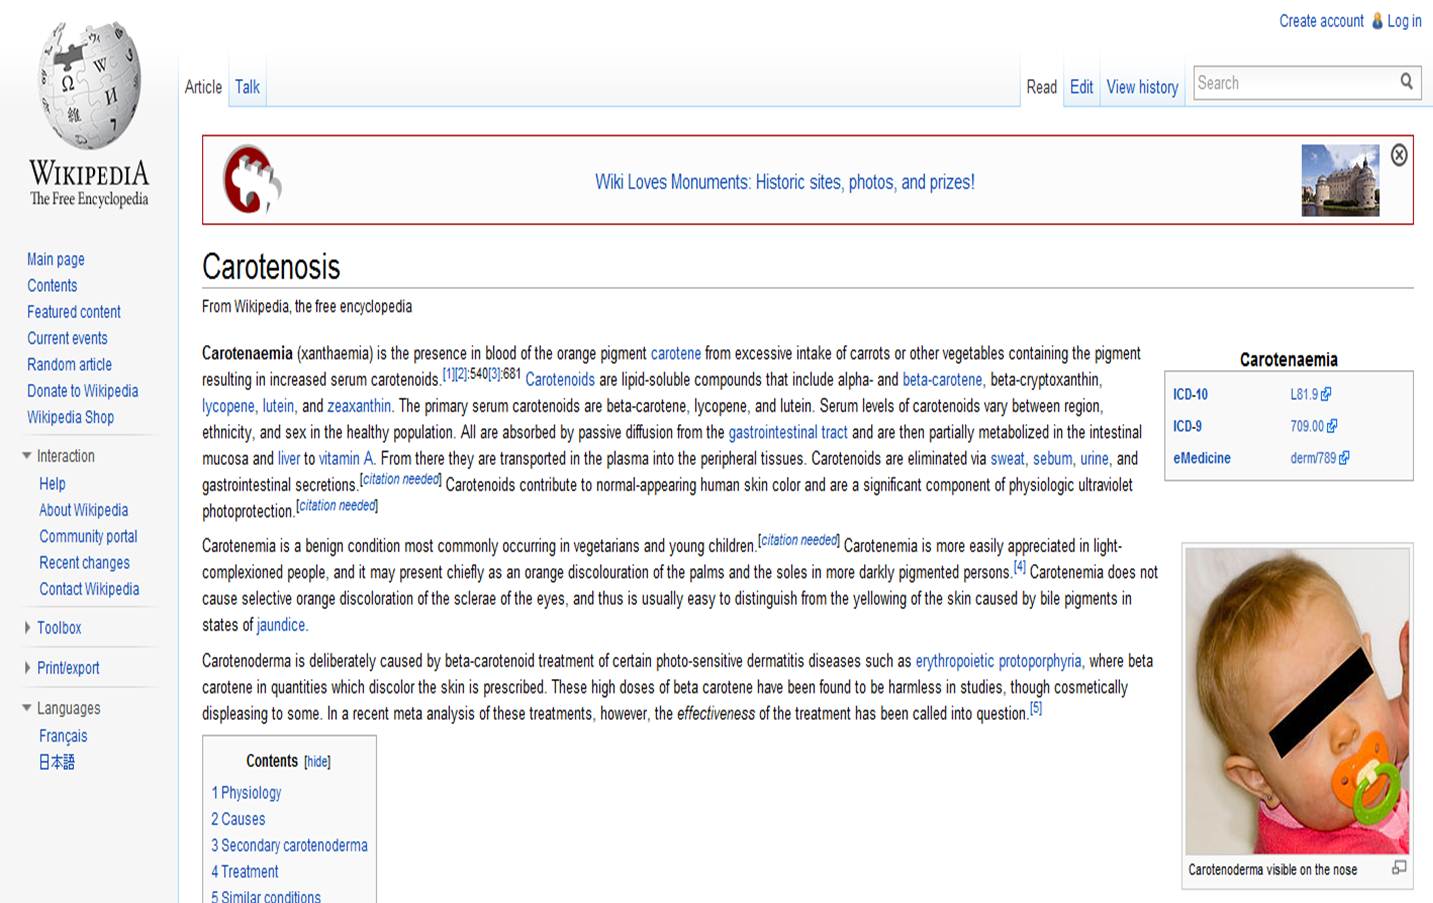The width and height of the screenshot is (1433, 903).
Task: Open the Community portal link
Action: click(x=88, y=537)
